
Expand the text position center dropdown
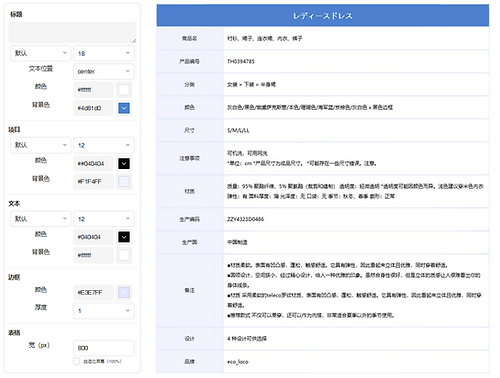click(104, 71)
